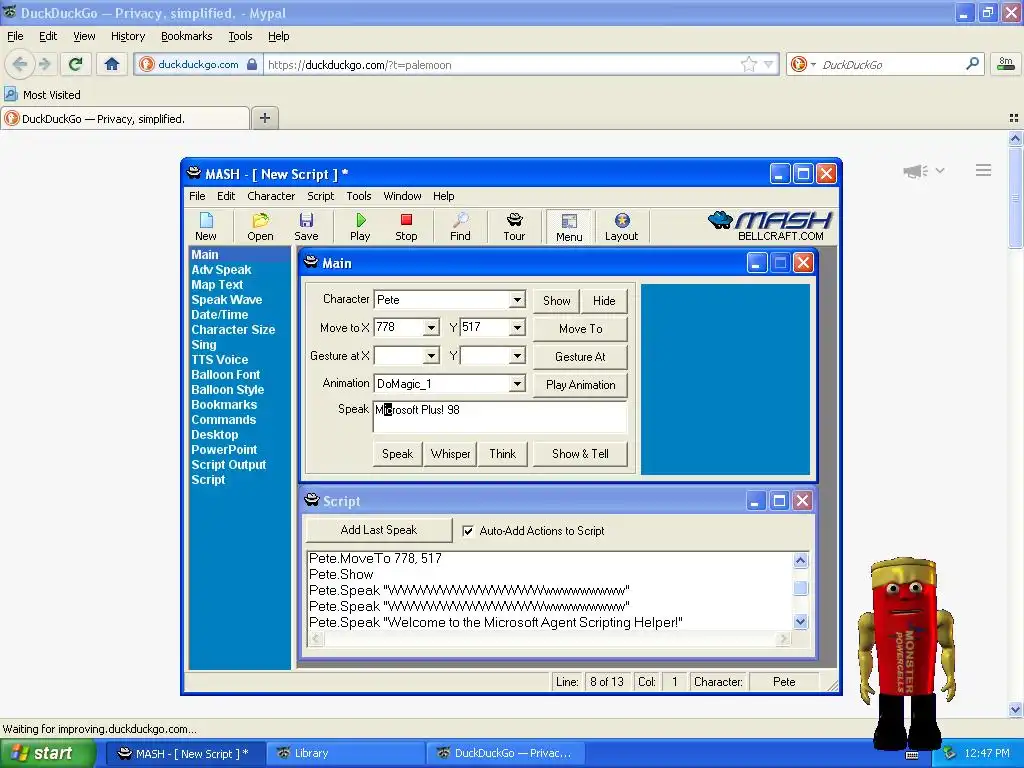The image size is (1024, 768).
Task: Click the Hide character button
Action: point(604,300)
